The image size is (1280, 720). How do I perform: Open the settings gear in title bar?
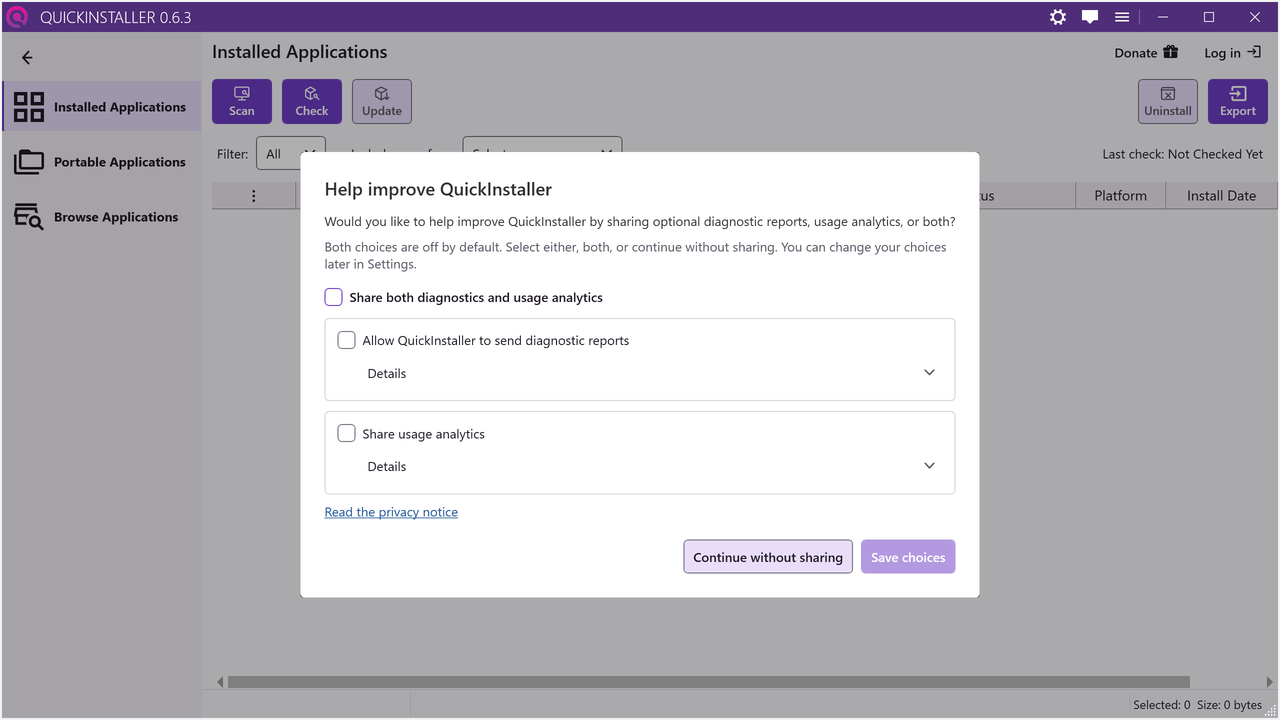(1058, 17)
